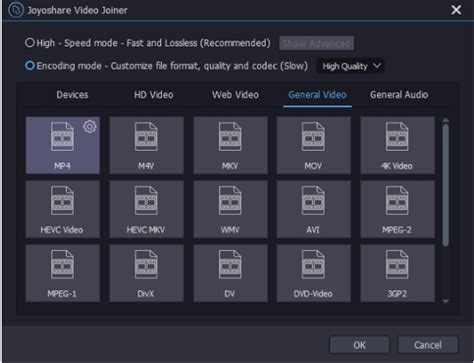The image size is (474, 363).
Task: Open the High Quality dropdown
Action: pos(351,66)
